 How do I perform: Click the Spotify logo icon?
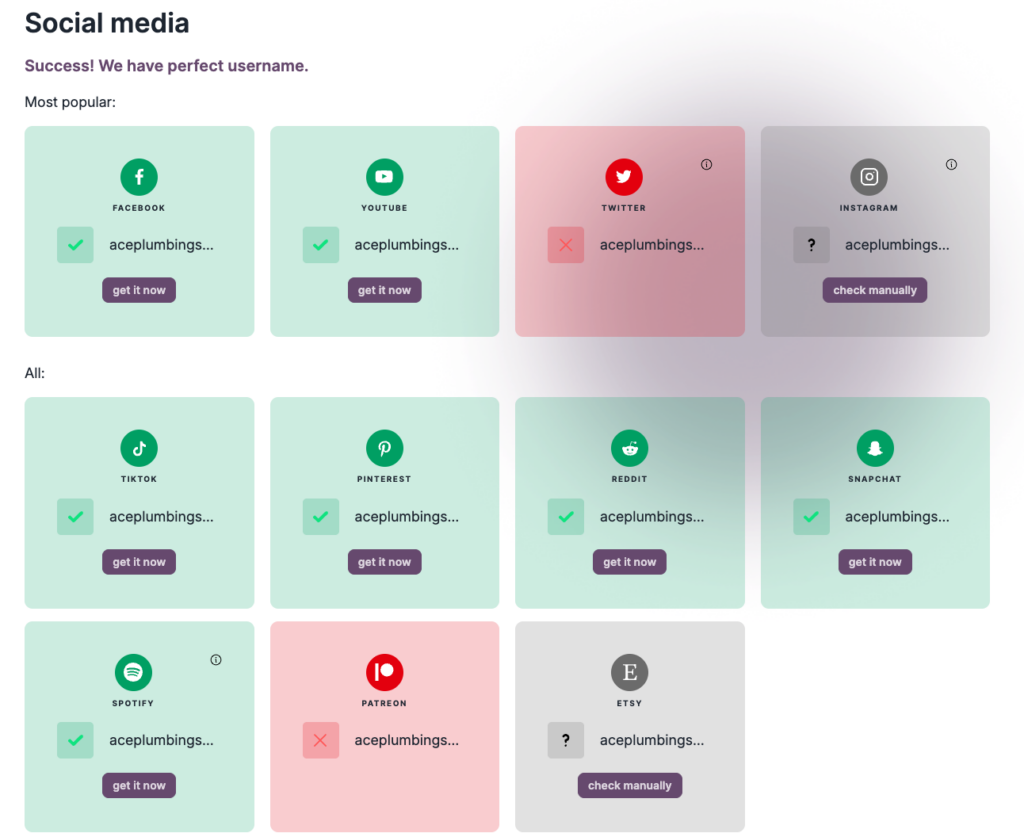(x=133, y=672)
